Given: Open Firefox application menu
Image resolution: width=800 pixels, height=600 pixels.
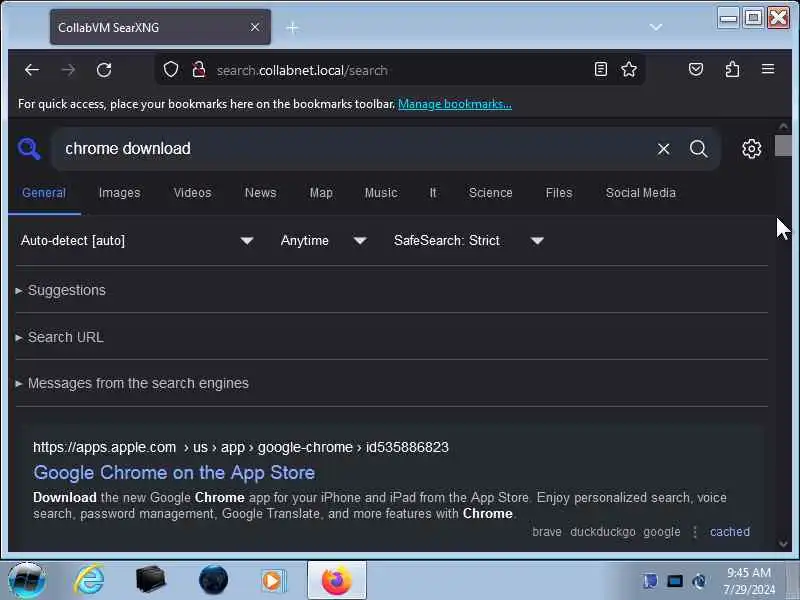Looking at the screenshot, I should 768,69.
